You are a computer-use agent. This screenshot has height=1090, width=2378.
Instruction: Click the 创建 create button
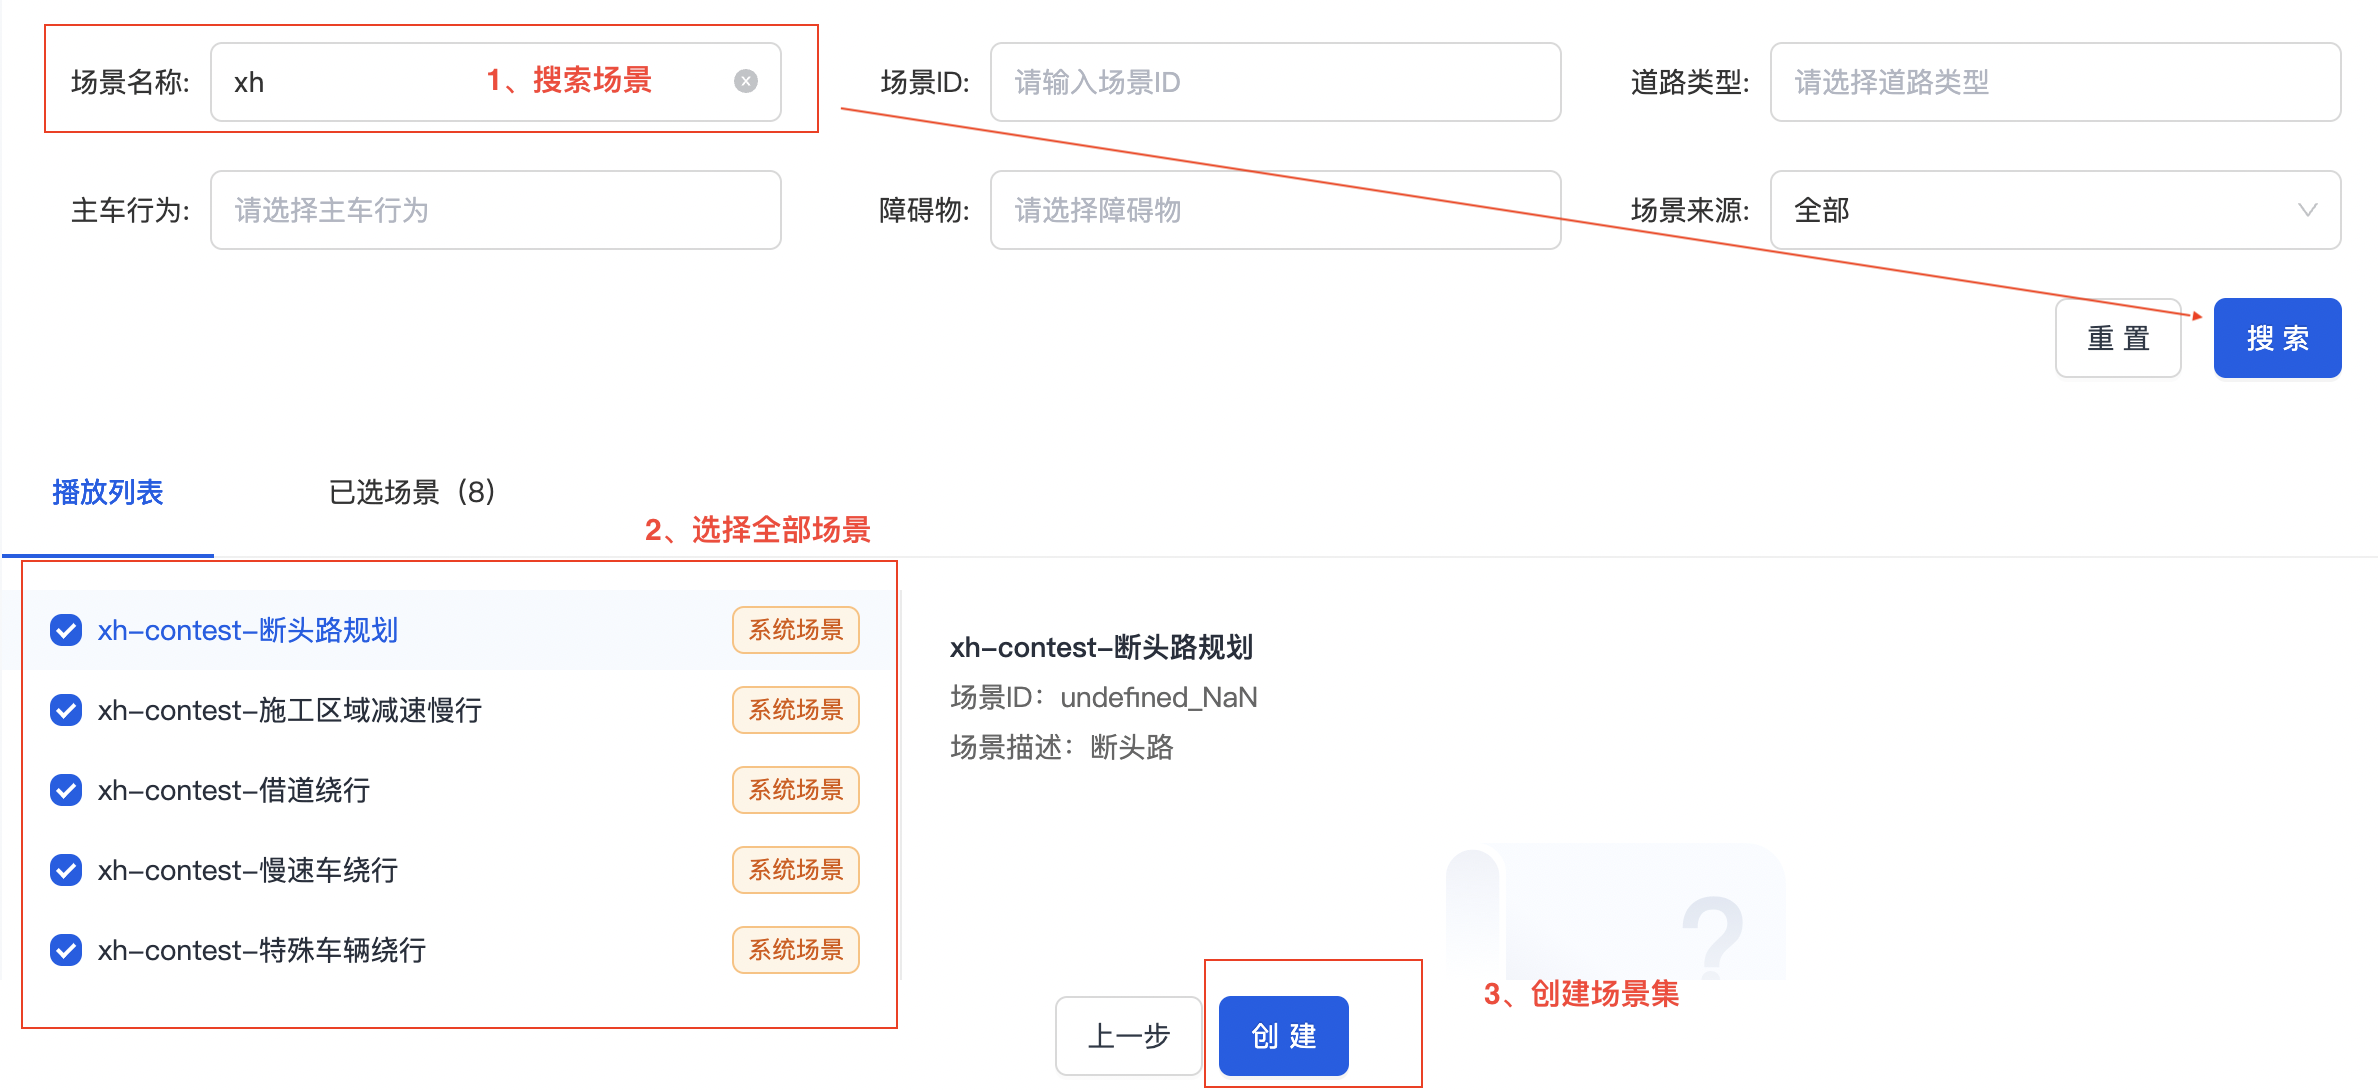coord(1282,1036)
